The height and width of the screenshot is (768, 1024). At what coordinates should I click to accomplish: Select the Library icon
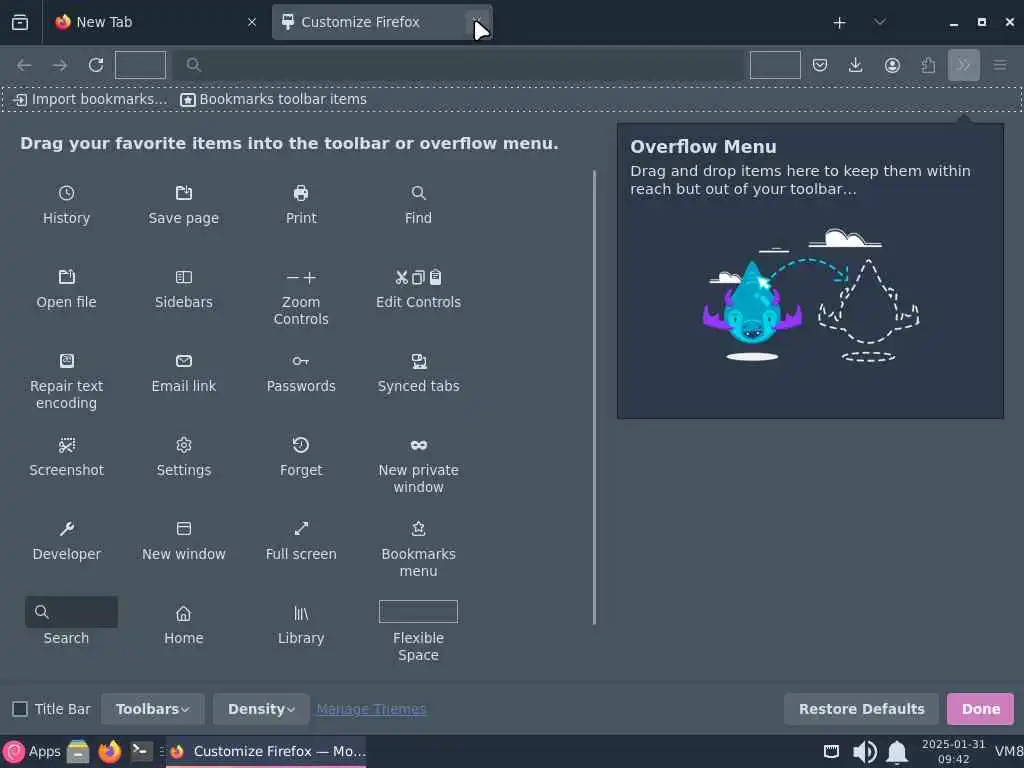301,613
